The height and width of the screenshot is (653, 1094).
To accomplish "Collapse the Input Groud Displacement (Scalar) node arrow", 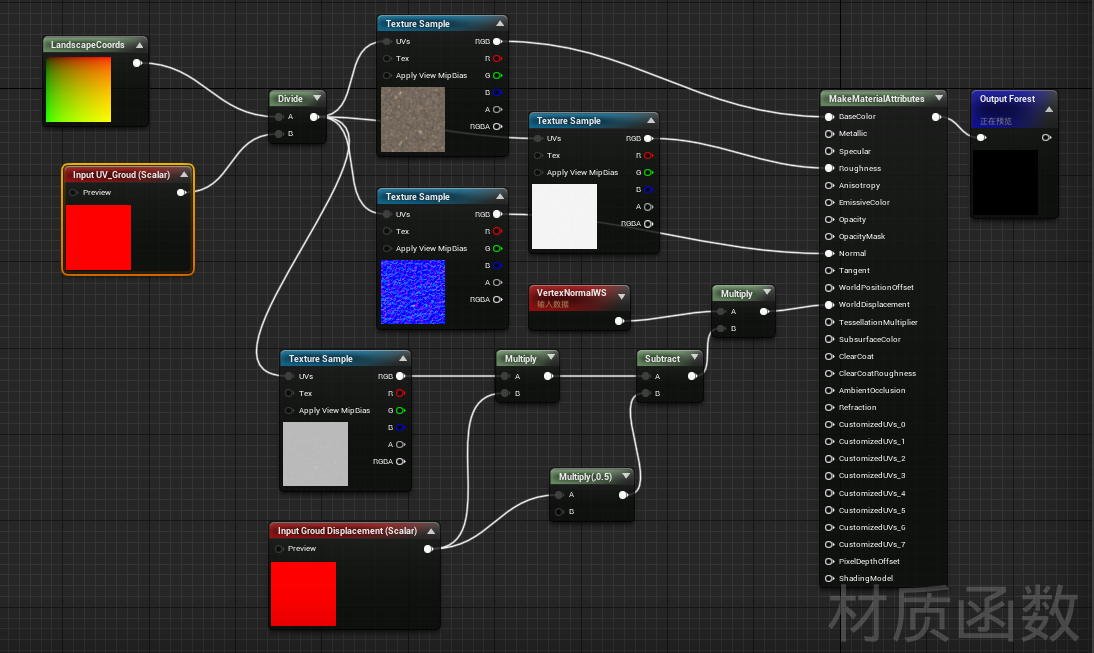I will 431,531.
